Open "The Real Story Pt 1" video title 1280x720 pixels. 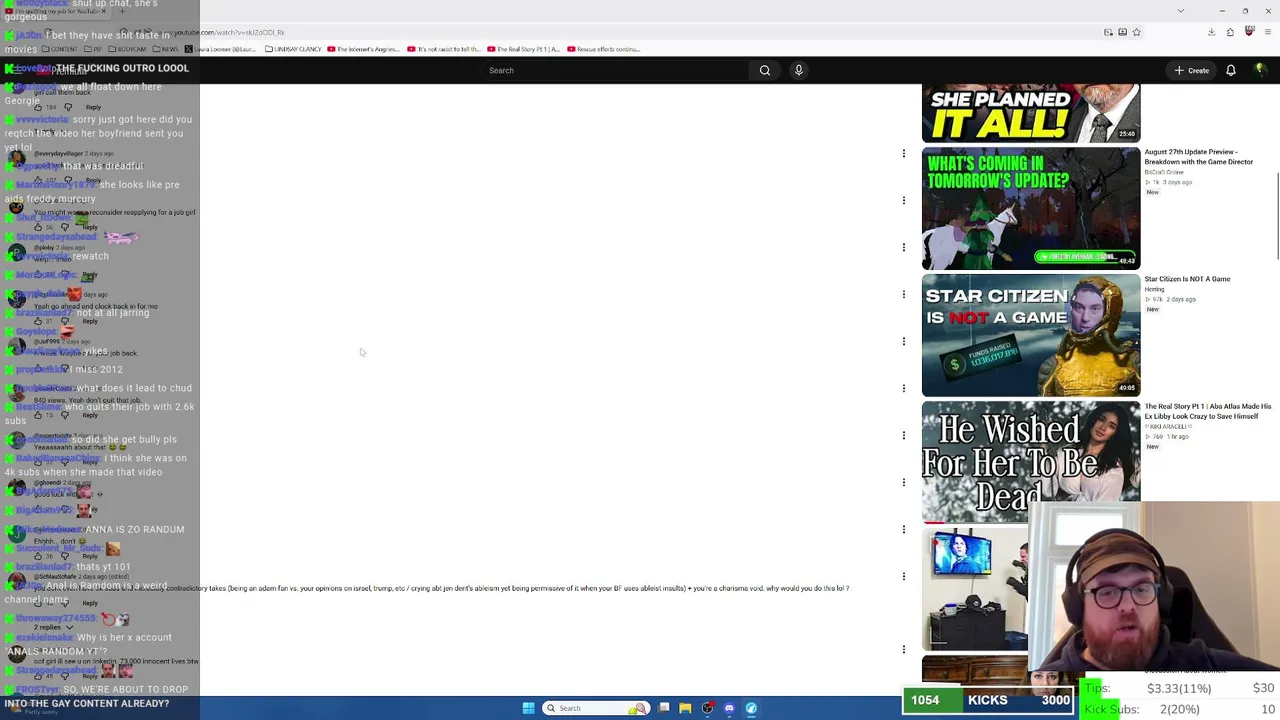point(1208,411)
